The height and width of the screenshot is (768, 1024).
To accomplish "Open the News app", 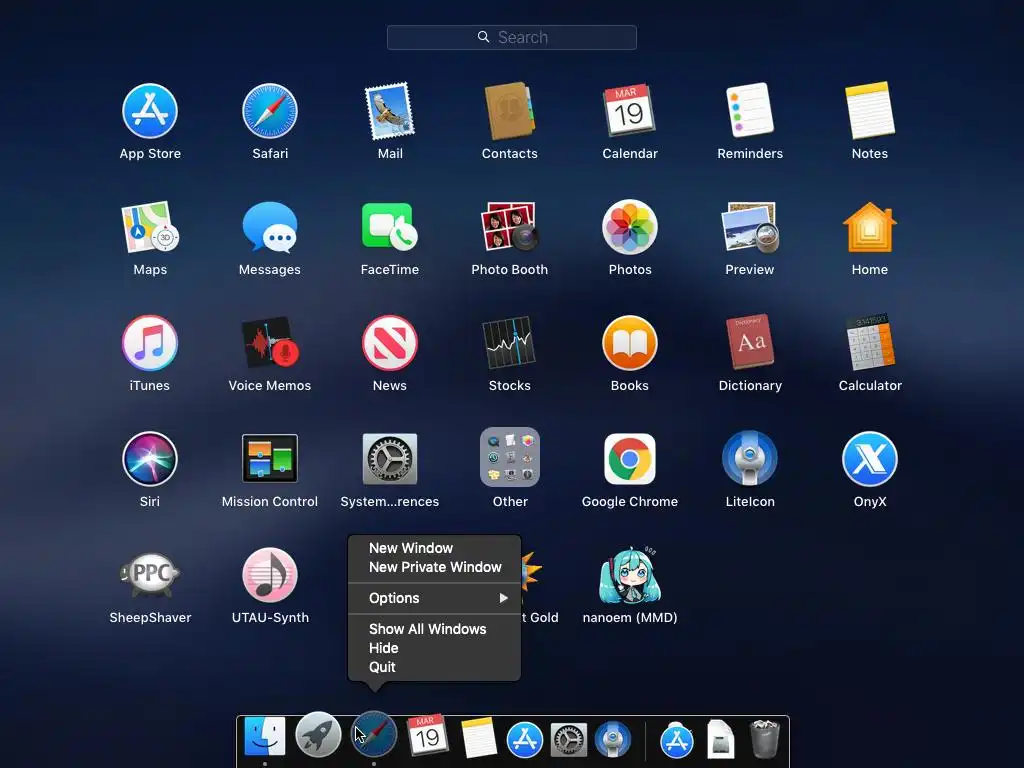I will click(x=390, y=343).
